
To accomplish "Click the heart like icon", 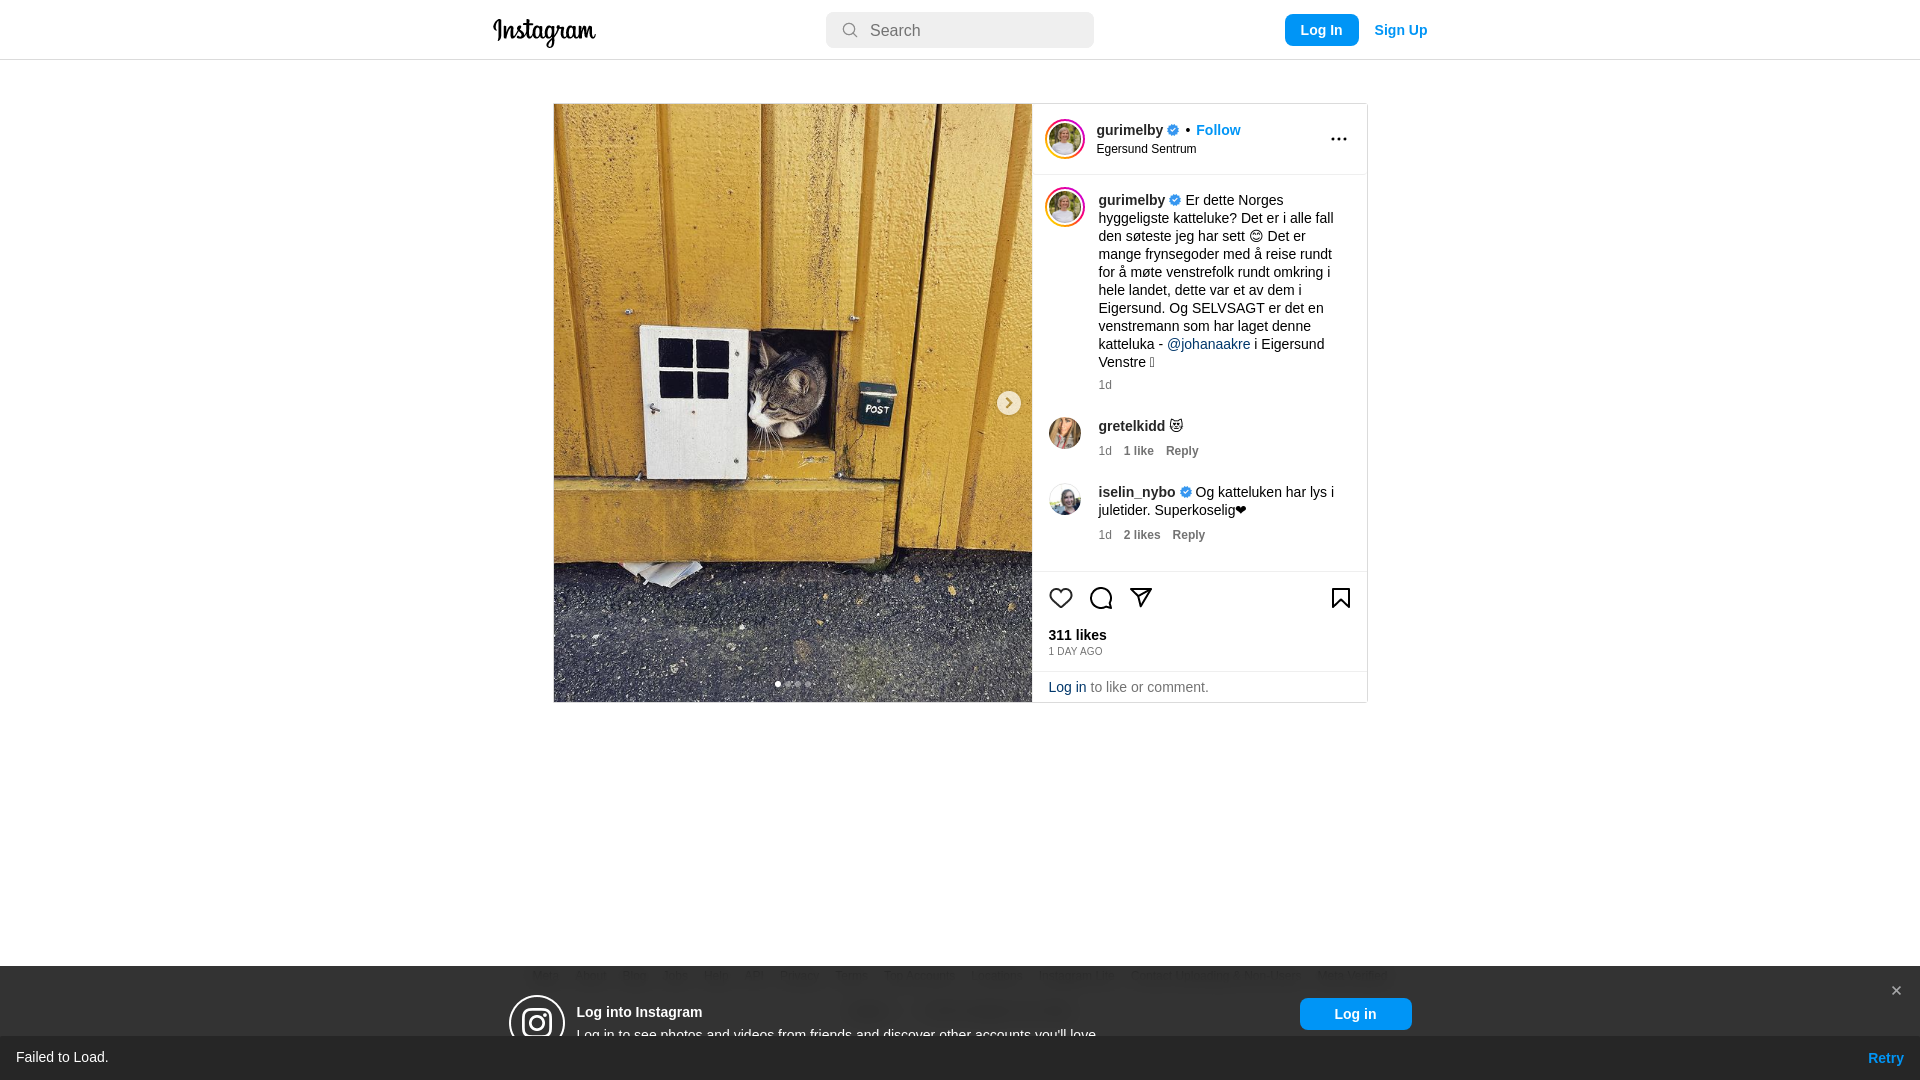I will [x=1060, y=598].
